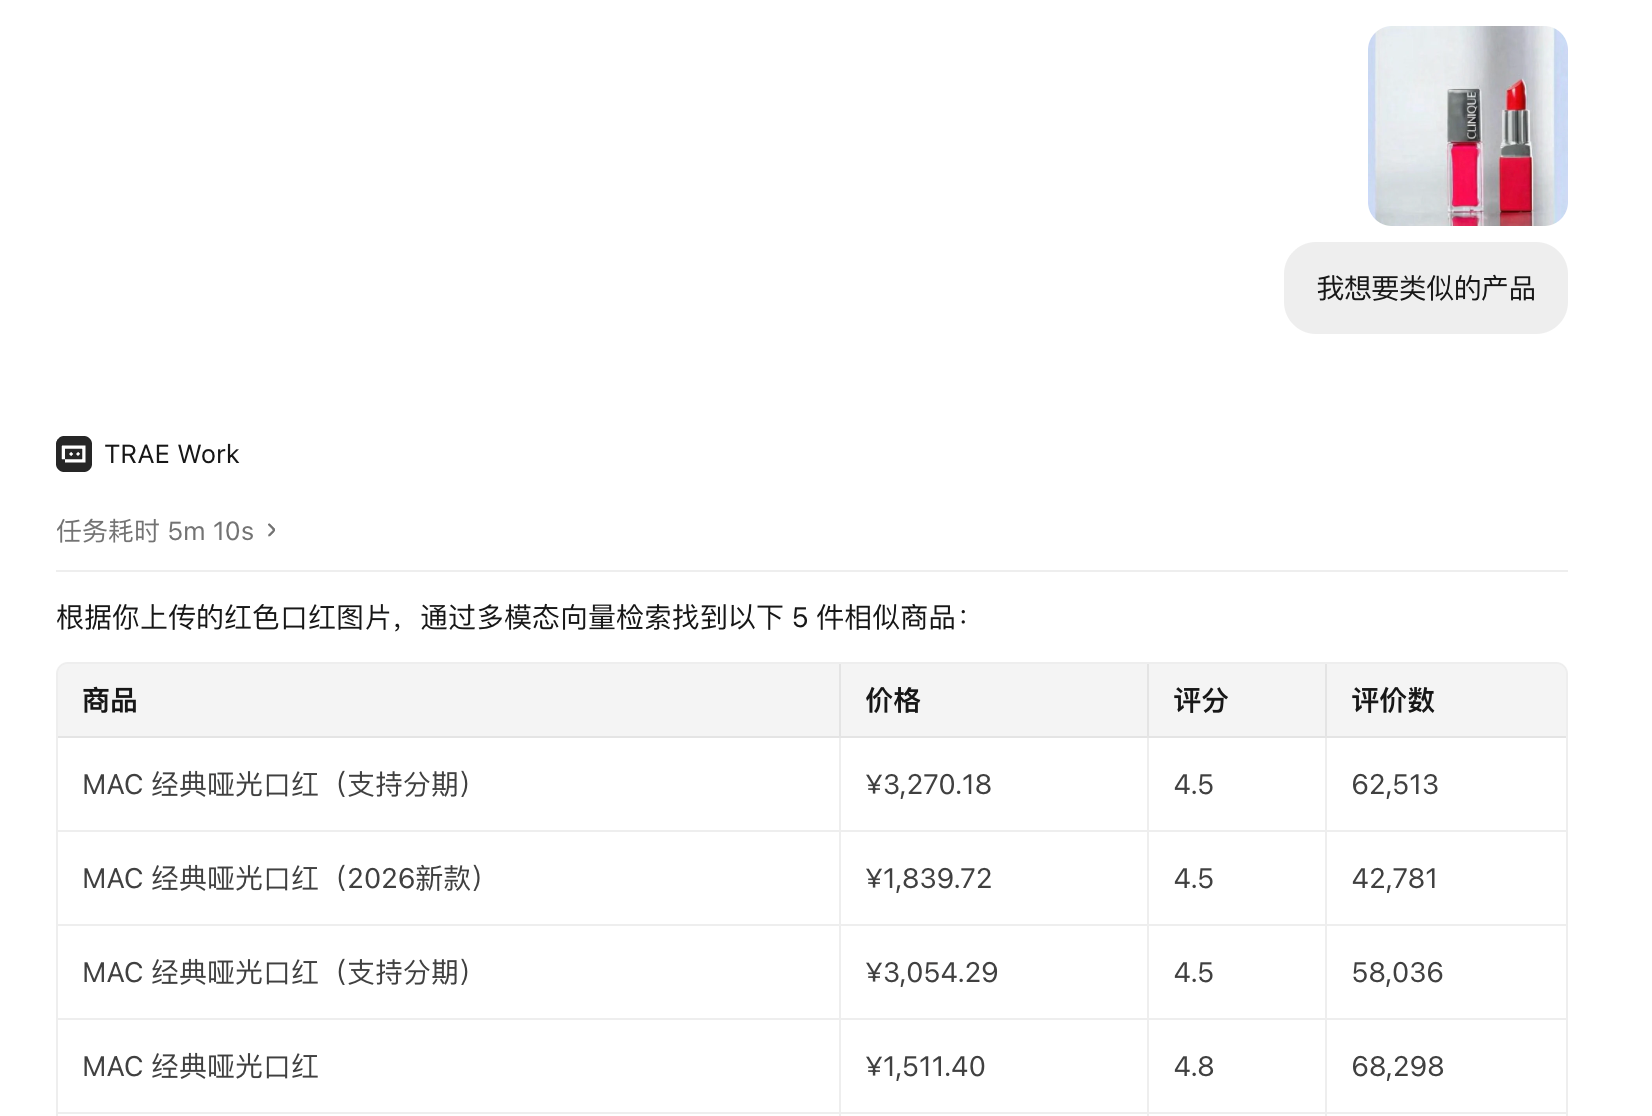Open the uploaded lipstick image thumbnail
1652x1116 pixels.
click(1467, 126)
